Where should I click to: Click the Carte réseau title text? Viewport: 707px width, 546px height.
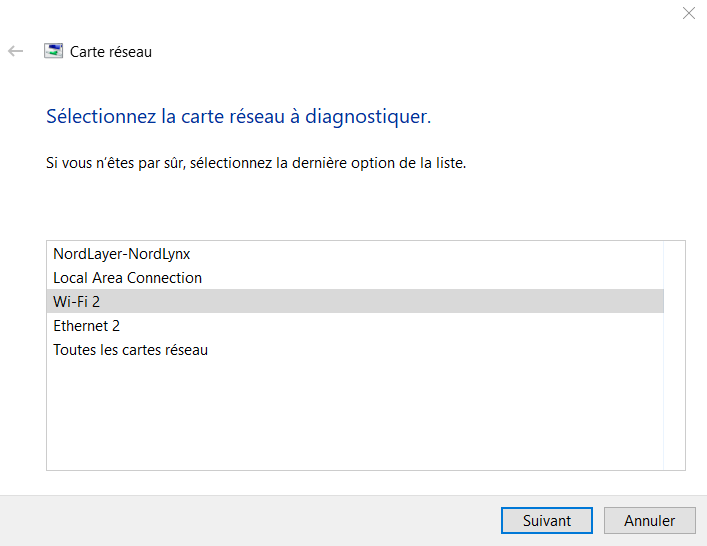[111, 51]
